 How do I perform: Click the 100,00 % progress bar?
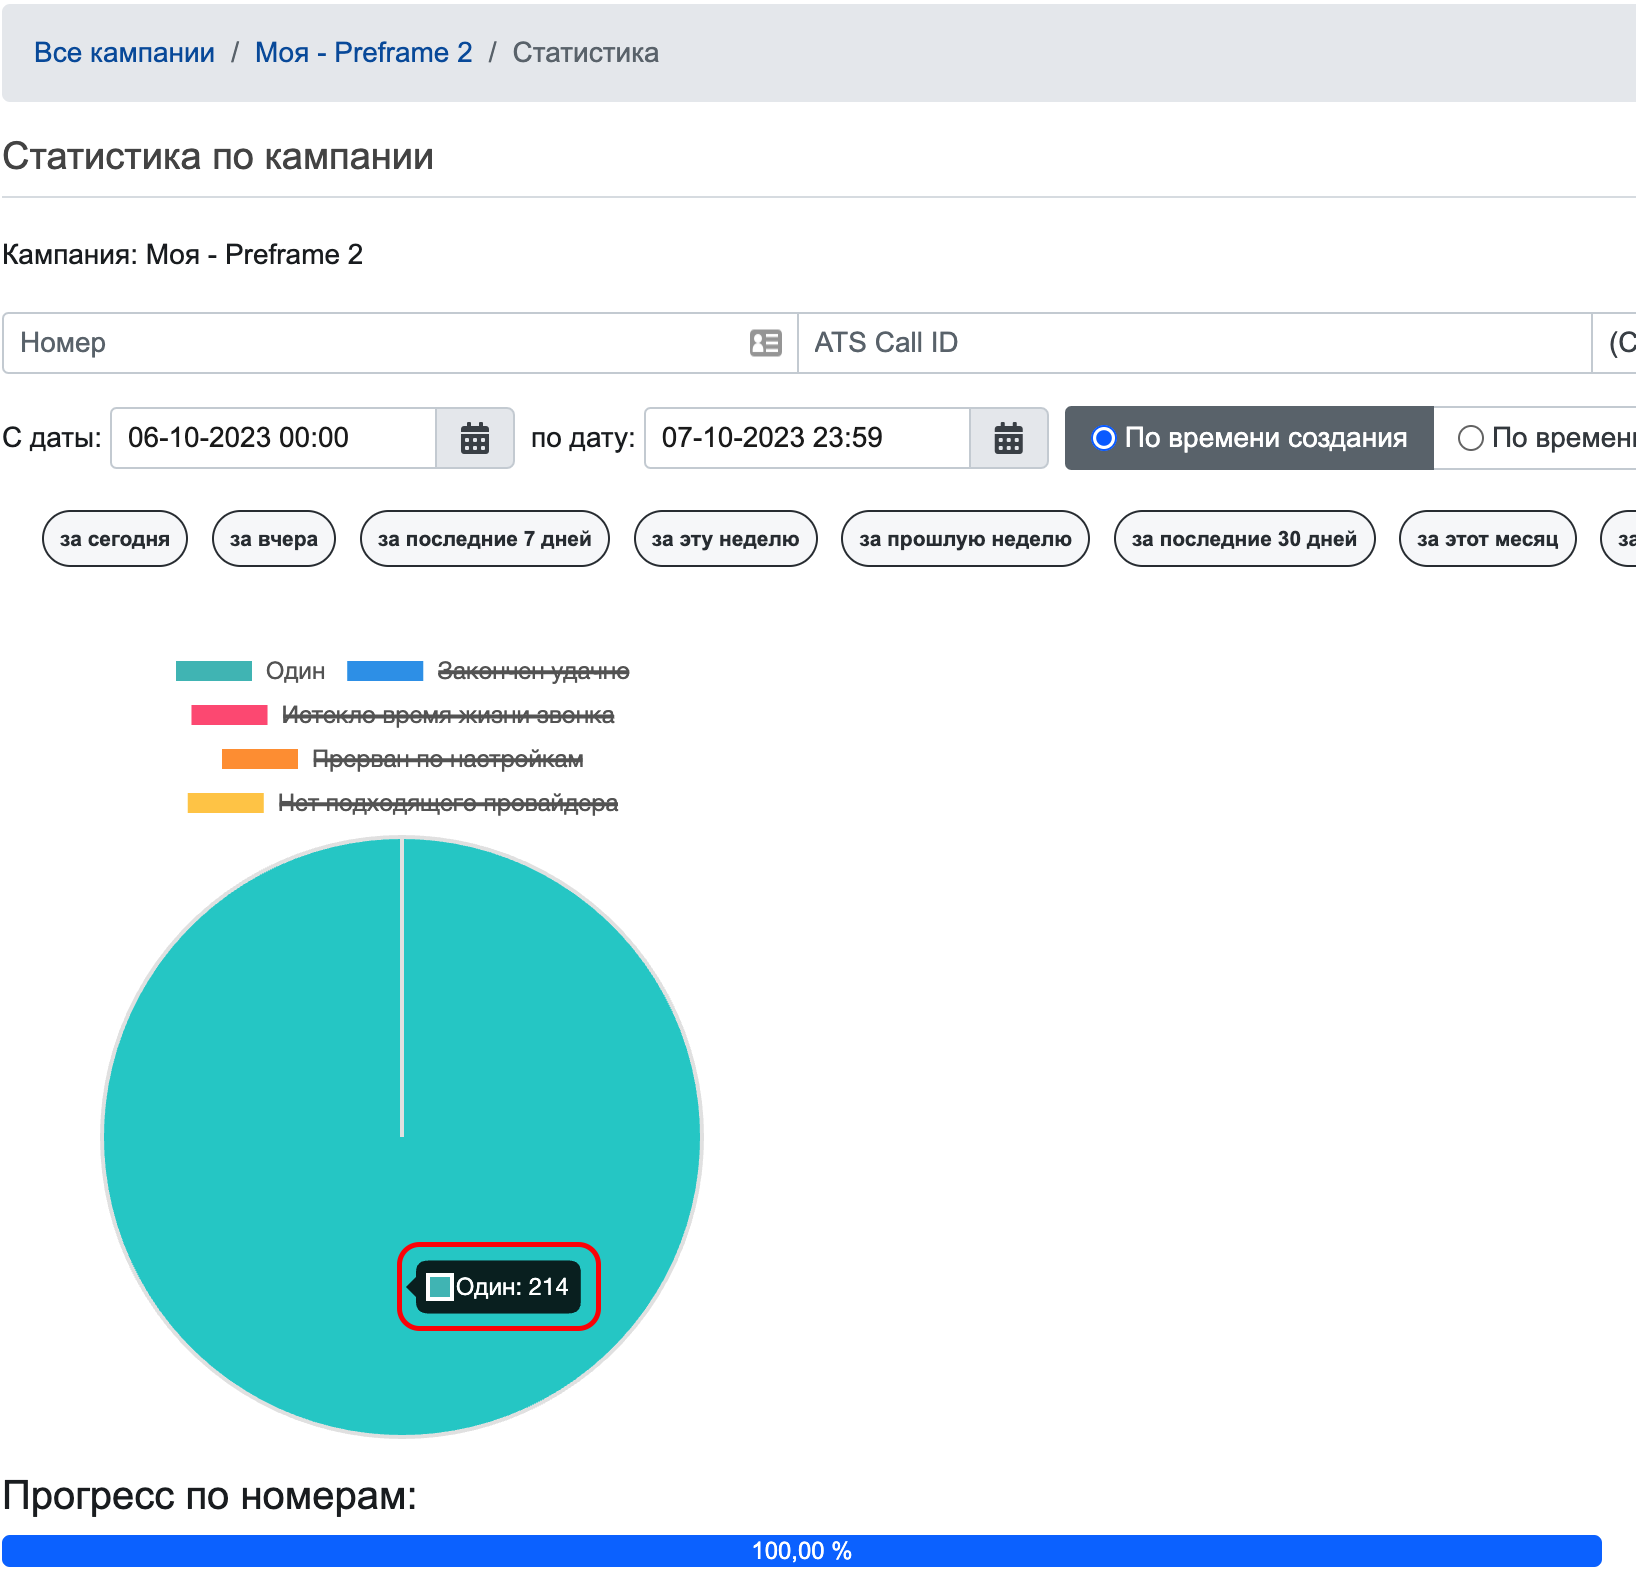(801, 1550)
